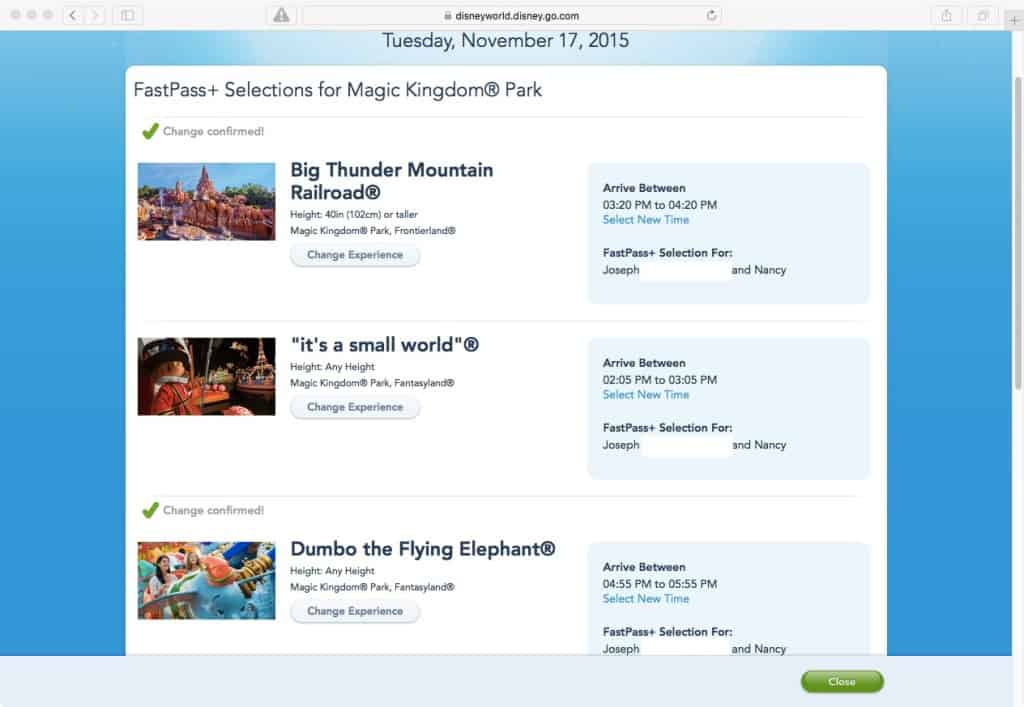Click "Magic Kingdom Park, Frontierland" location text

point(373,230)
